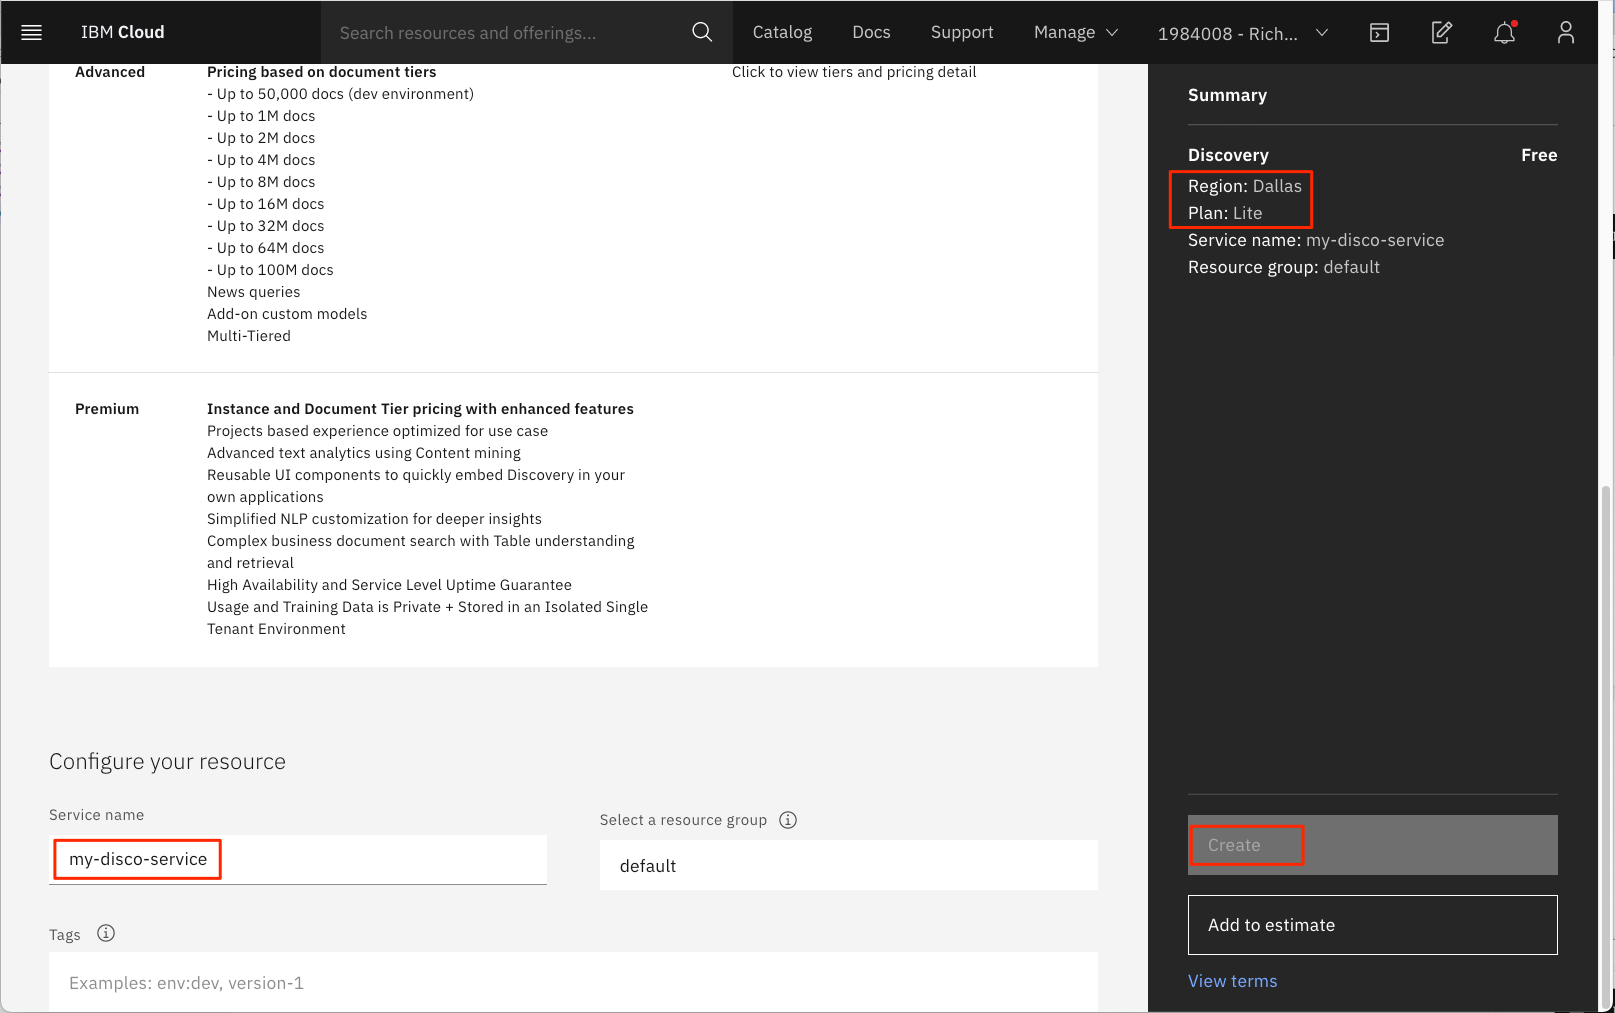Image resolution: width=1615 pixels, height=1013 pixels.
Task: Select the Premium pricing plan row
Action: [x=573, y=519]
